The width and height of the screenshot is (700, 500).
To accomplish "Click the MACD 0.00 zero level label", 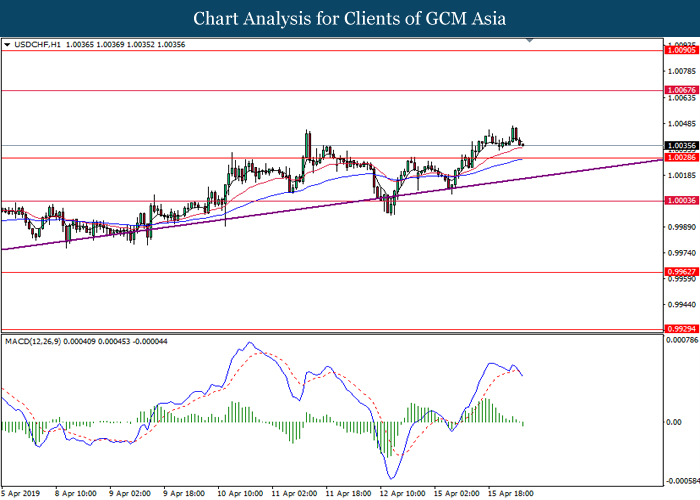I will (x=673, y=422).
